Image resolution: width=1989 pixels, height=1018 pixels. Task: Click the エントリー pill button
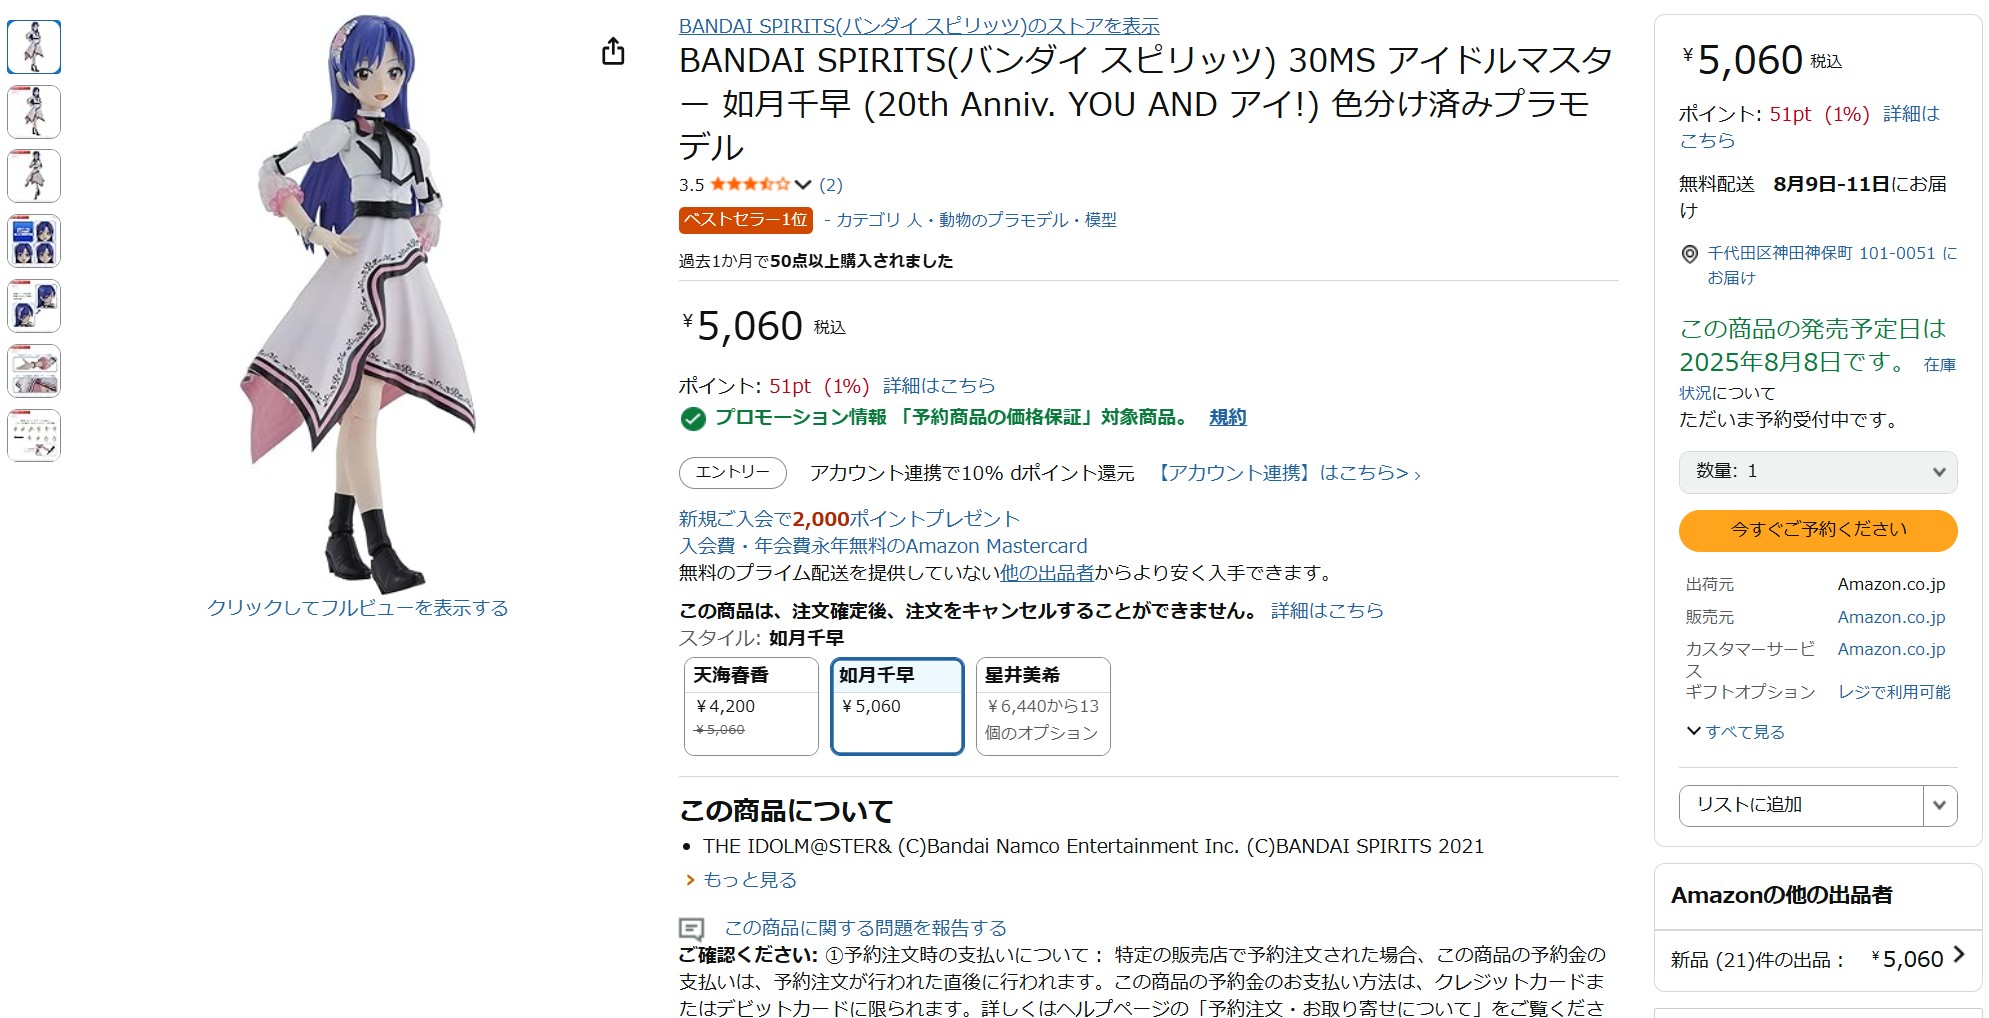(x=731, y=472)
